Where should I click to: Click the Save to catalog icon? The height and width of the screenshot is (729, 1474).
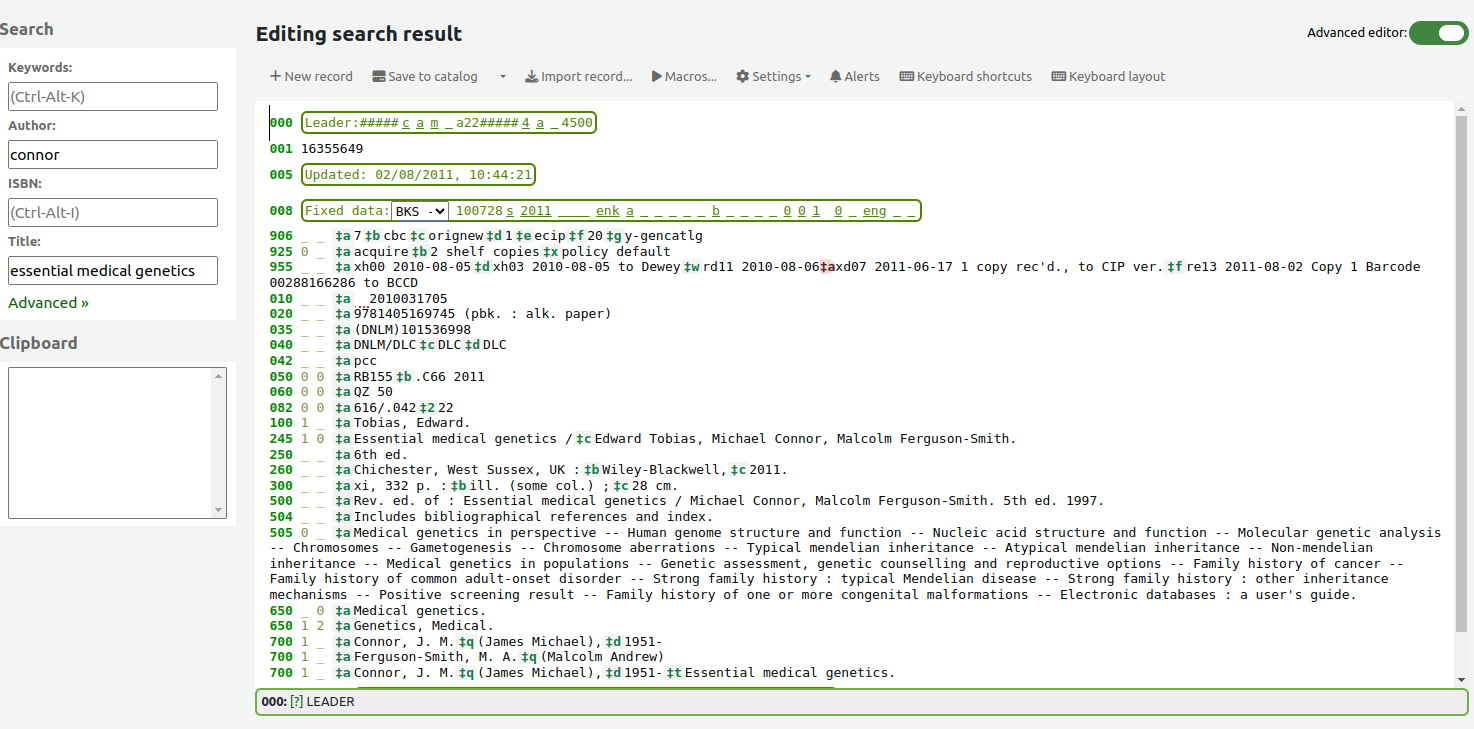click(379, 76)
